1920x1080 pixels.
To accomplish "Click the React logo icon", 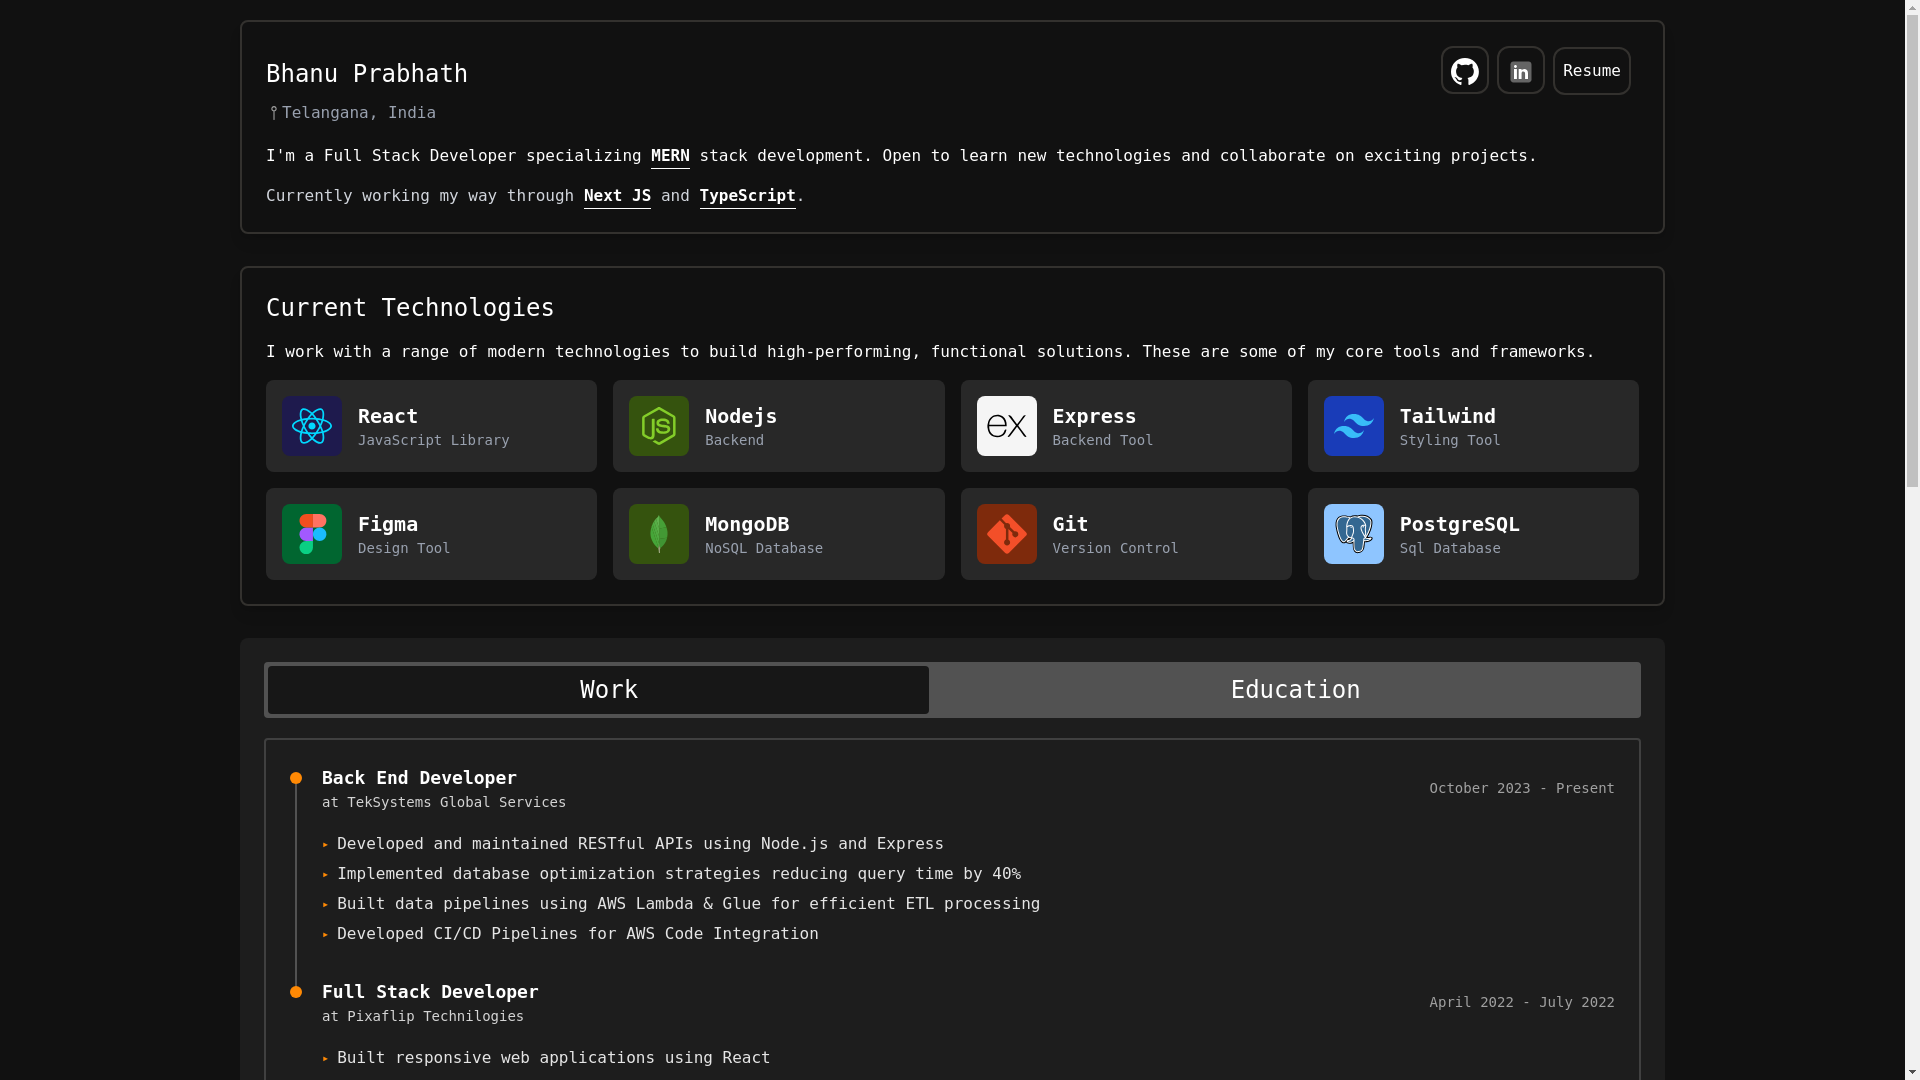I will 312,426.
